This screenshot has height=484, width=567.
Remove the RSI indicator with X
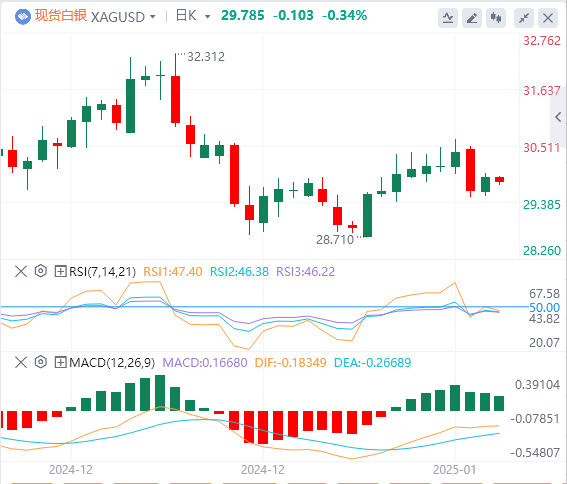coord(21,271)
